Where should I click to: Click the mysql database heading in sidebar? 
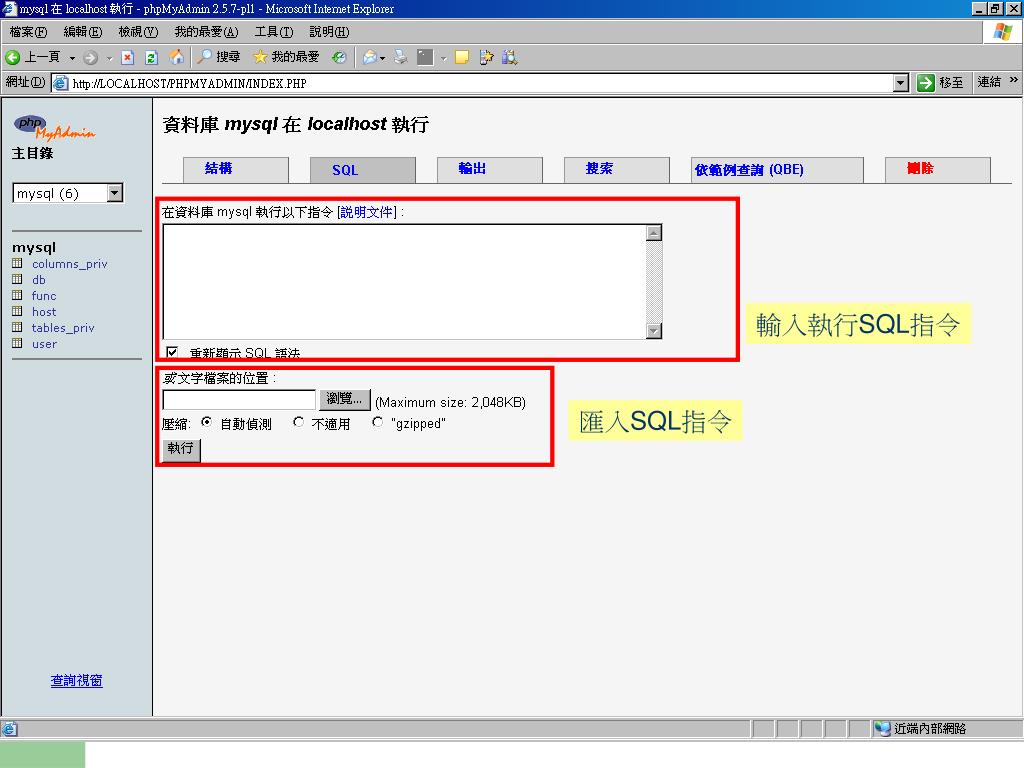coord(34,248)
